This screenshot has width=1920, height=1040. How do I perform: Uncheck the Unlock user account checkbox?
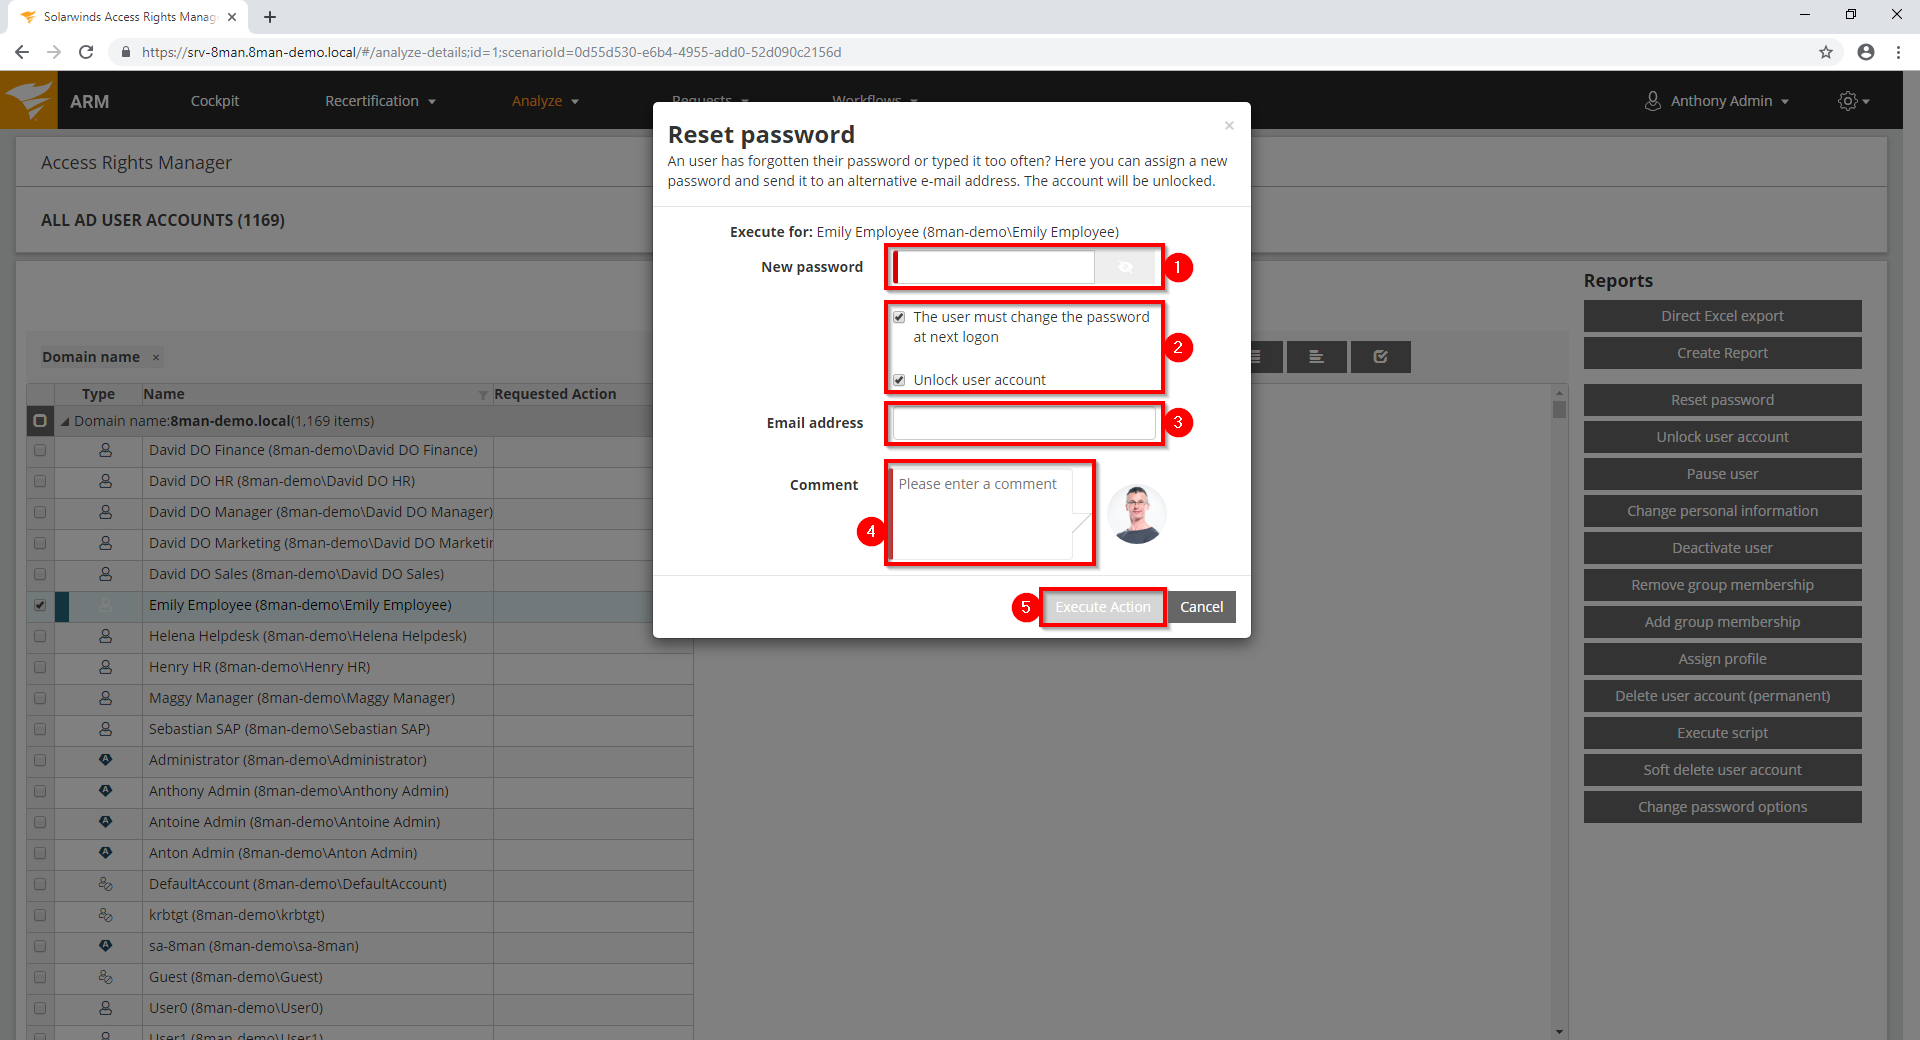click(899, 380)
